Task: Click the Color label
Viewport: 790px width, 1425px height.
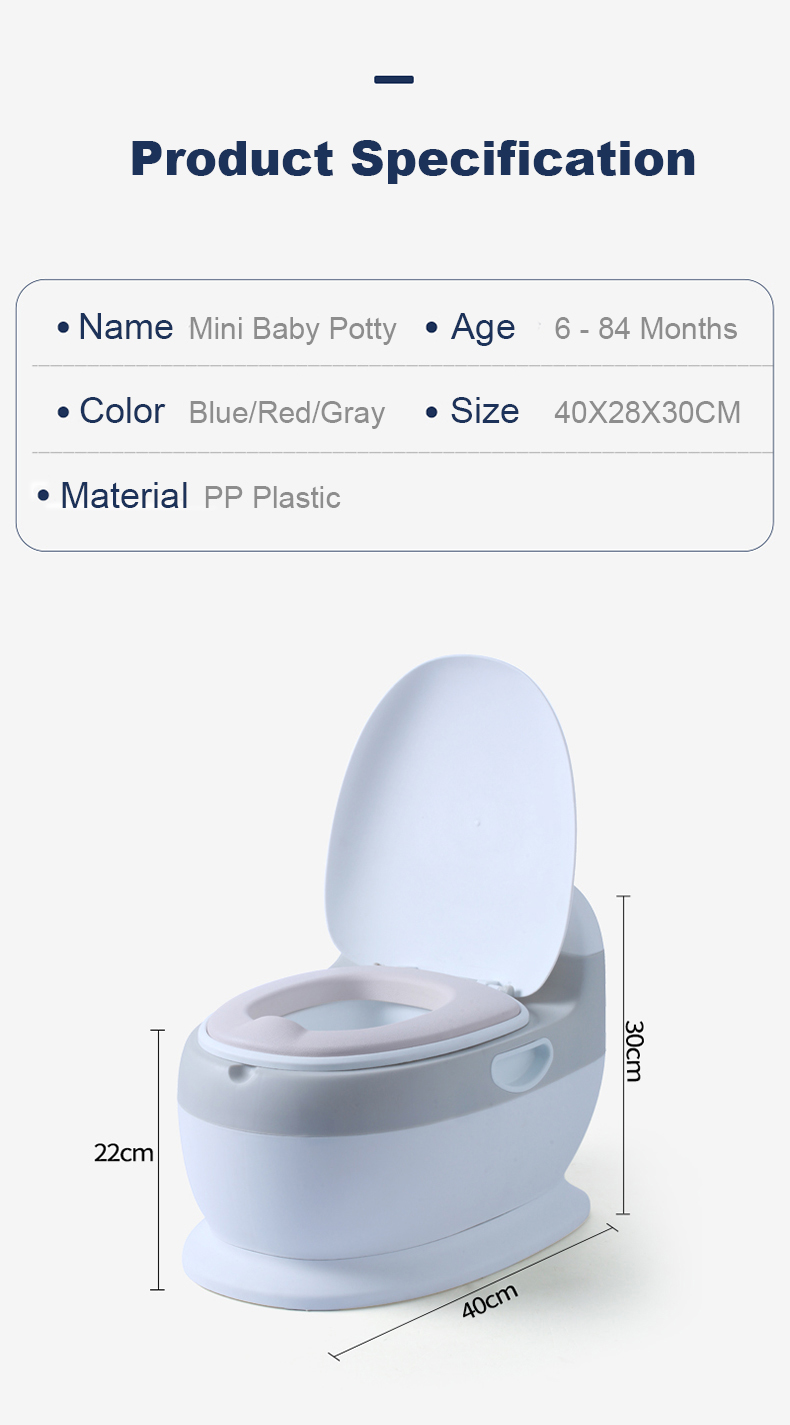Action: coord(122,411)
